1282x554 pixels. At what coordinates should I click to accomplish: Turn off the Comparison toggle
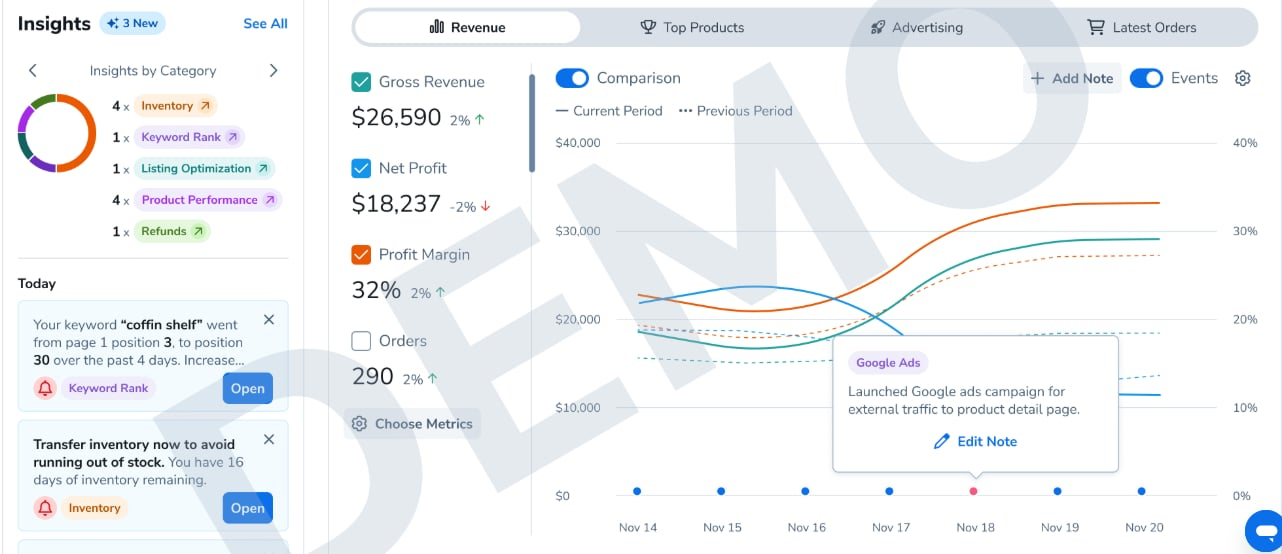click(572, 78)
